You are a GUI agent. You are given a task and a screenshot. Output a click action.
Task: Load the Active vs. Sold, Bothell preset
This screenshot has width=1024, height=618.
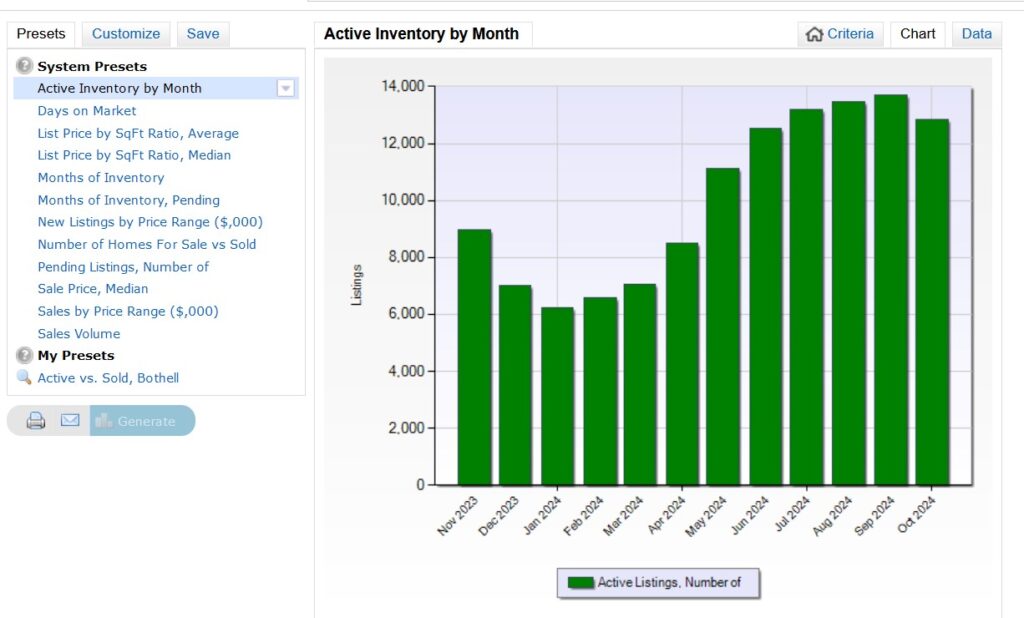coord(108,378)
